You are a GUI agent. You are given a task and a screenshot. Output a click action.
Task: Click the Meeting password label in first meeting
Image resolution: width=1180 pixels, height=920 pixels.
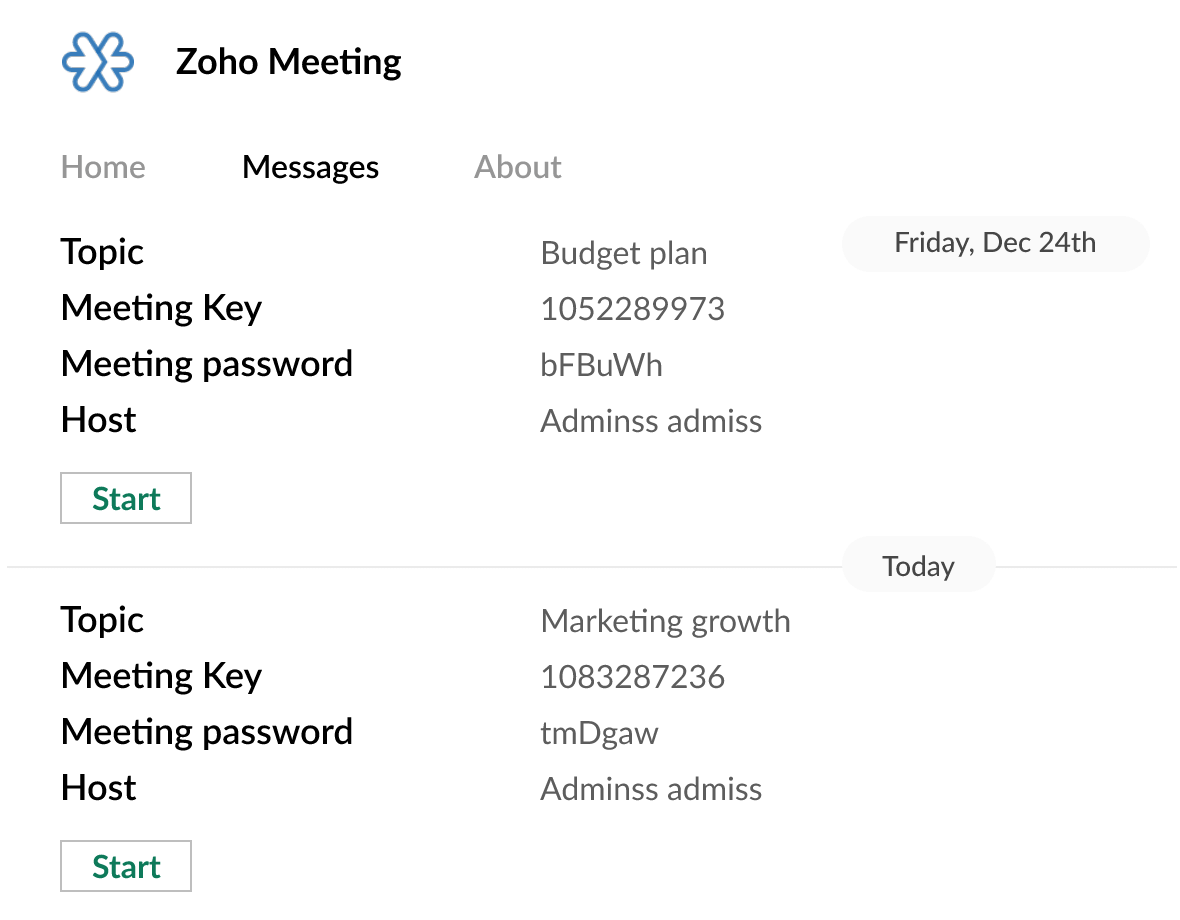(x=206, y=364)
